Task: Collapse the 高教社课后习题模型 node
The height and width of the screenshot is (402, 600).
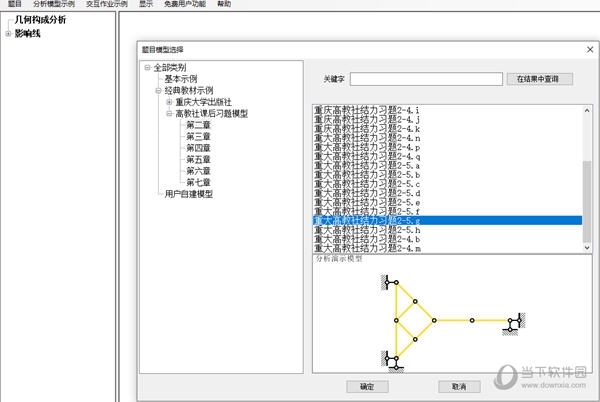Action: pos(169,114)
